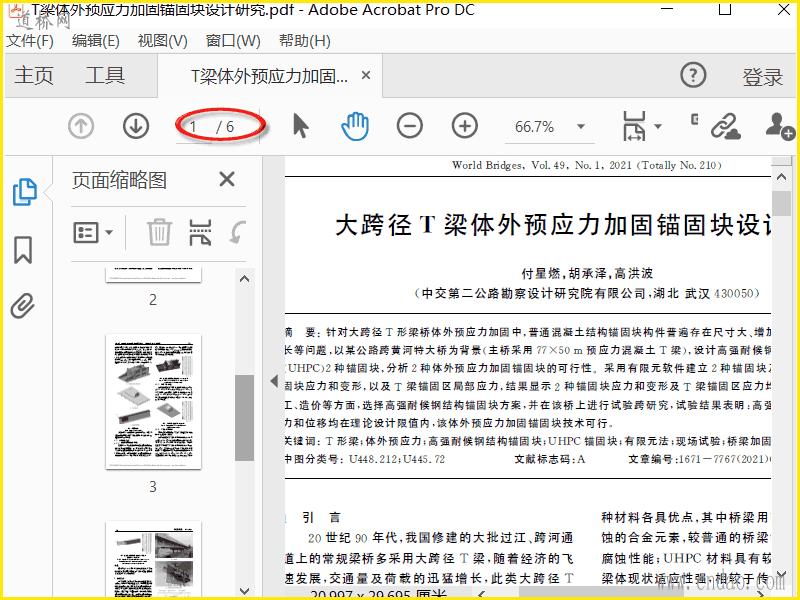Viewport: 800px width, 600px height.
Task: Select the arrow selection tool
Action: tap(301, 126)
